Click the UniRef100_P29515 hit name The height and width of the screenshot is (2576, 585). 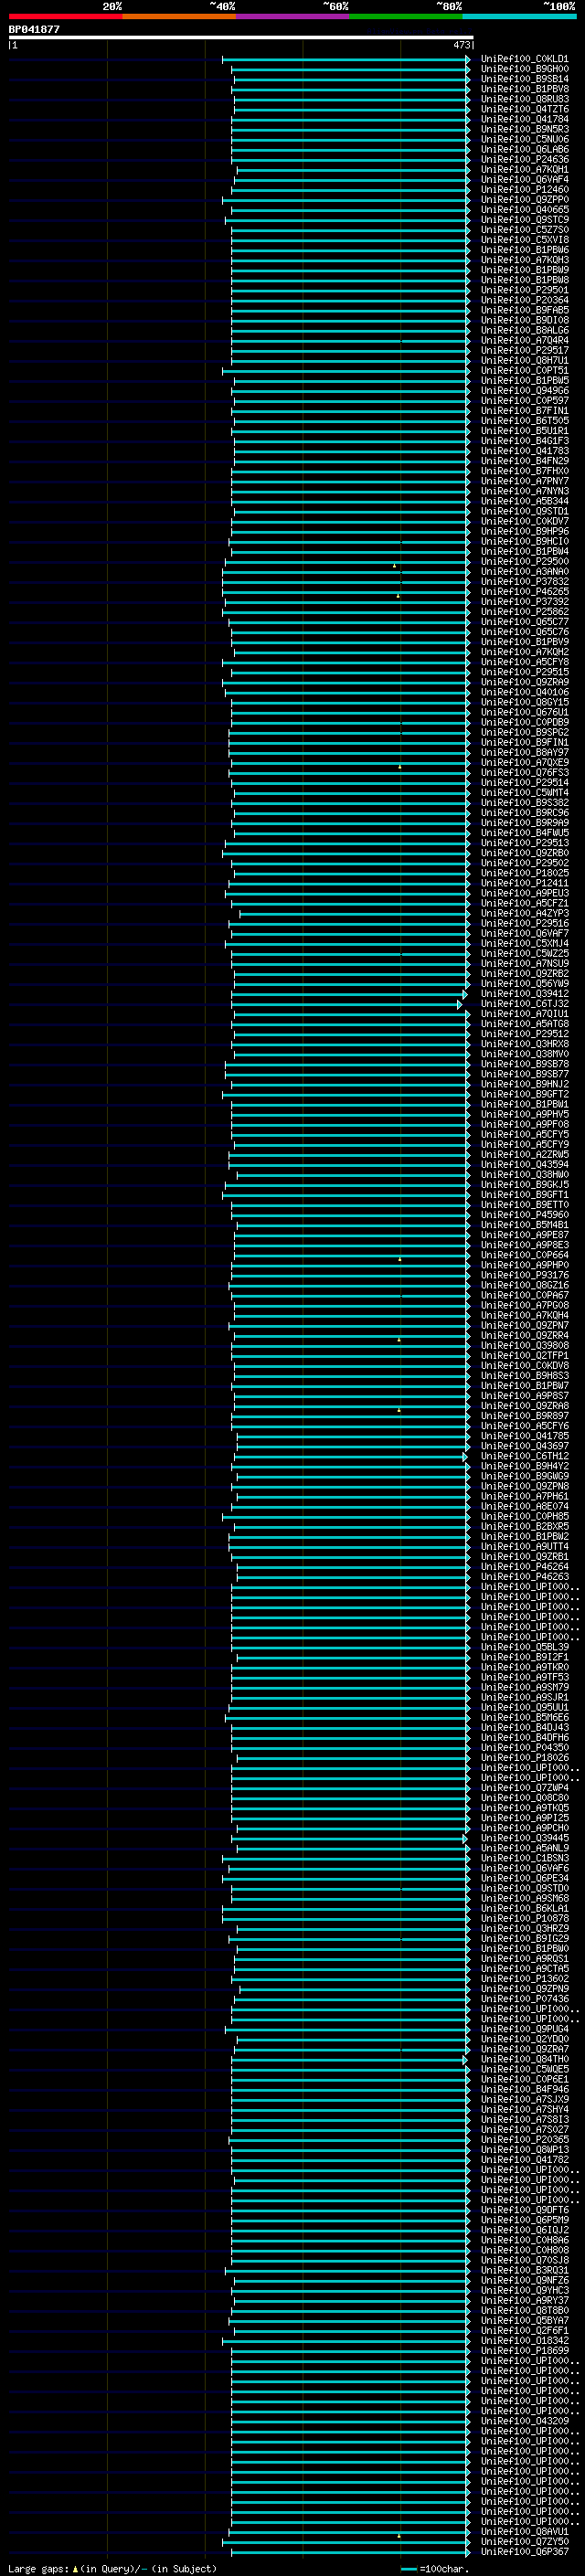click(x=525, y=672)
